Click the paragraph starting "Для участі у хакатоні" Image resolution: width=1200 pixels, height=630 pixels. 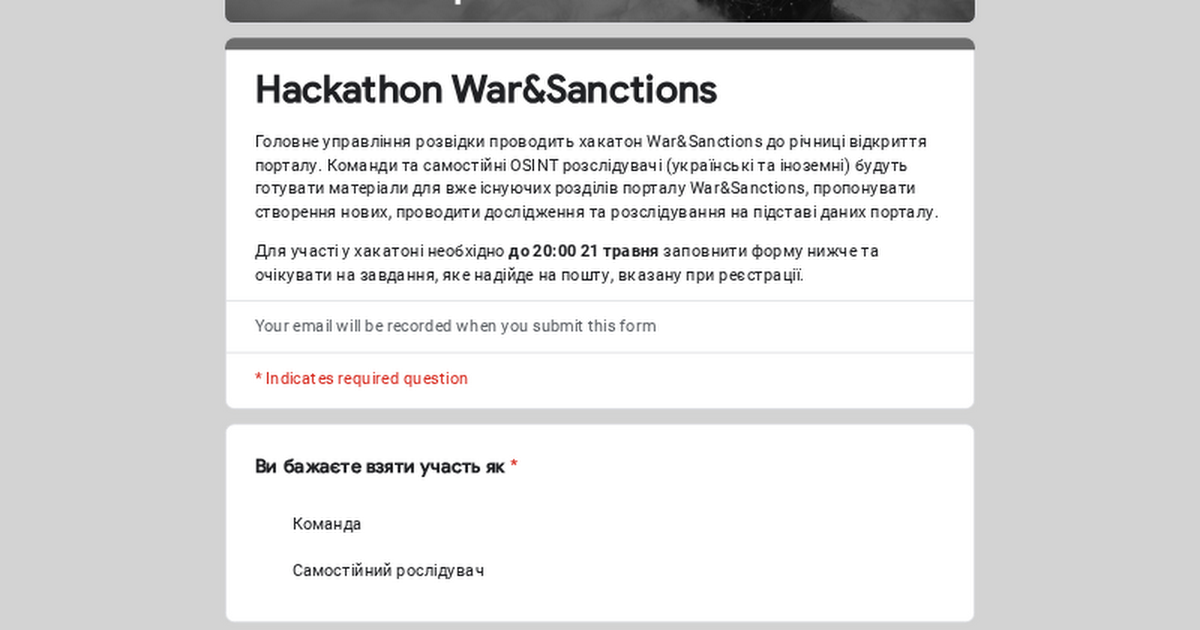click(x=560, y=263)
